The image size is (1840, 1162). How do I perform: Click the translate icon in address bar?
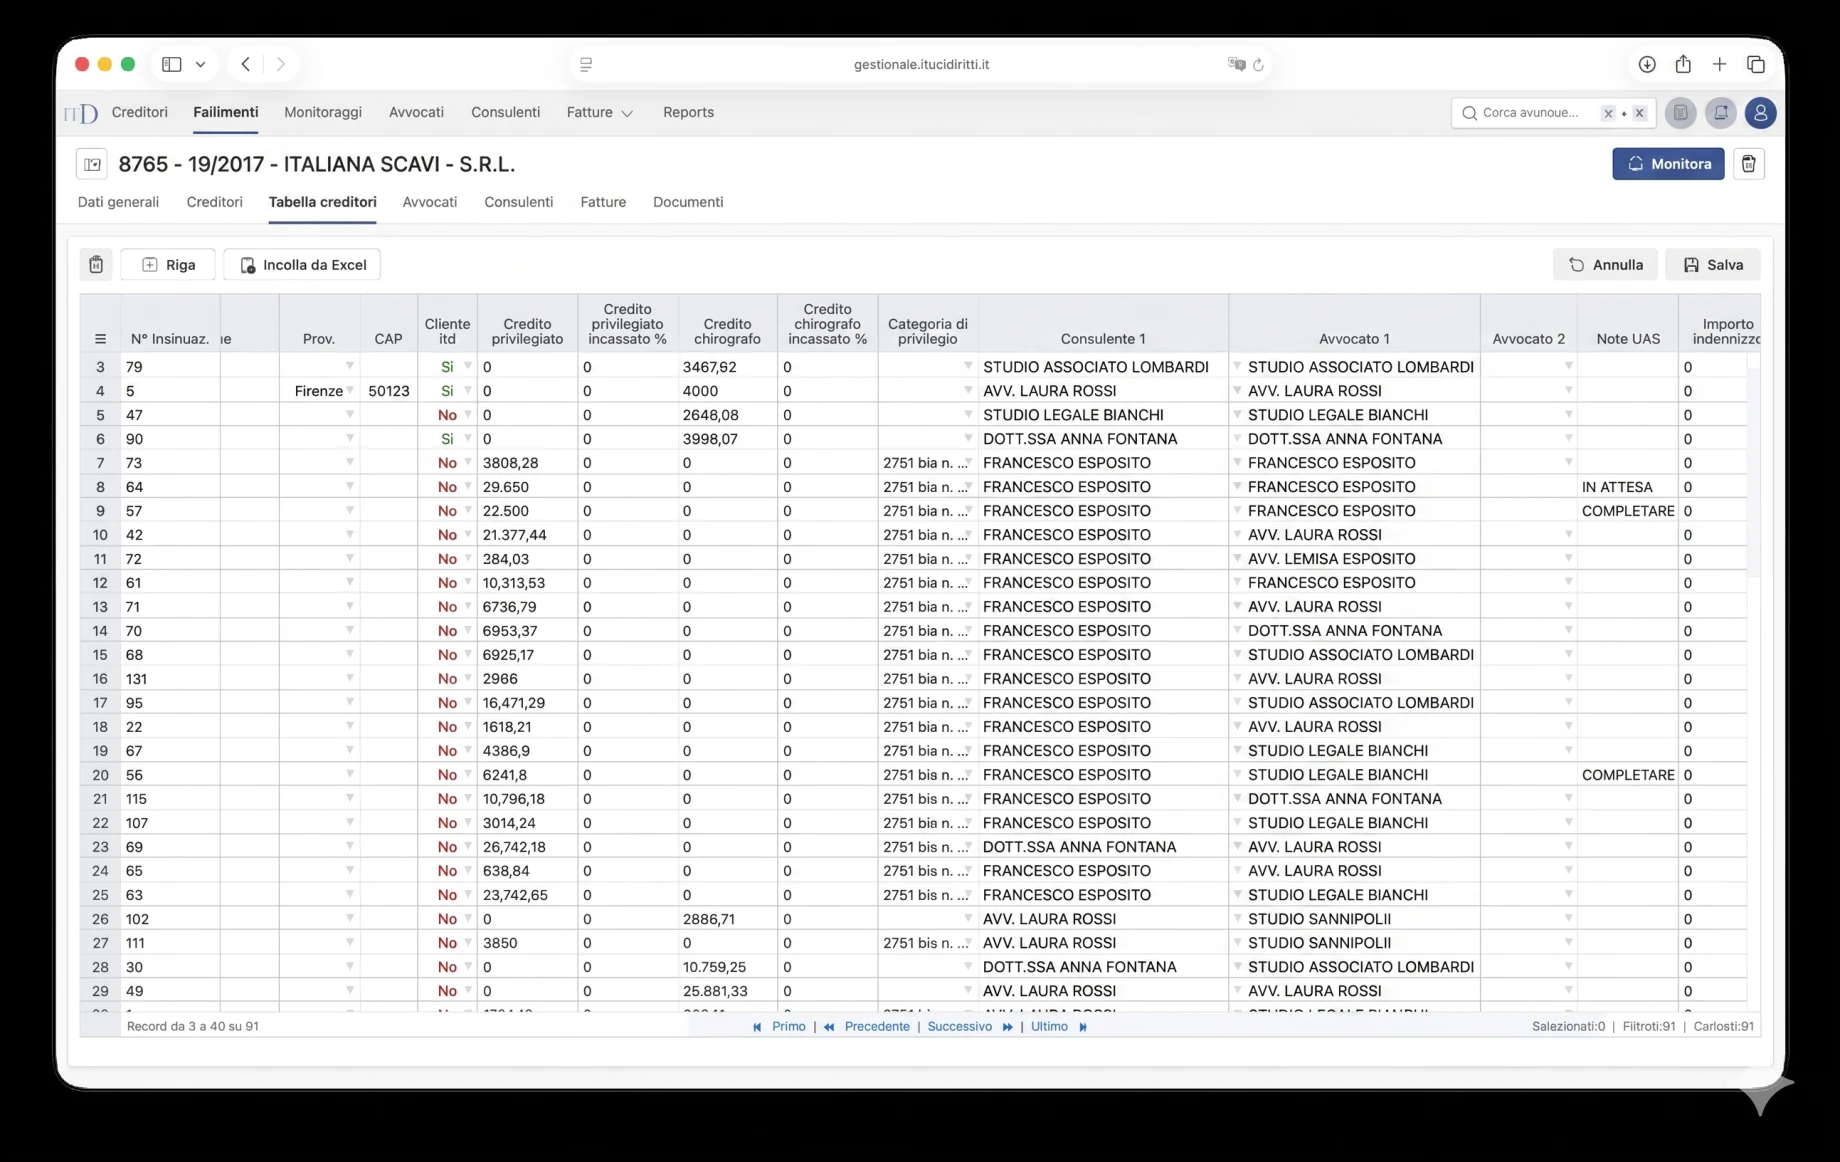point(1236,64)
